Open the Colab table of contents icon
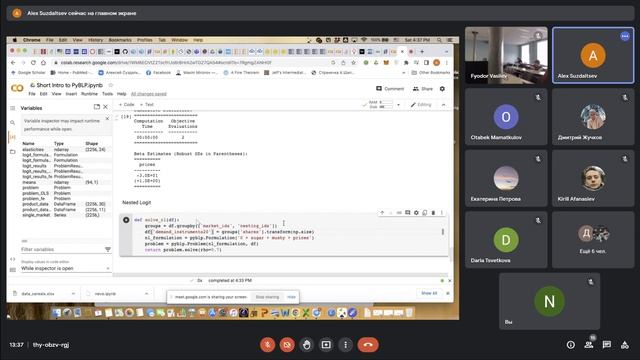The width and height of the screenshot is (640, 360). (x=13, y=108)
